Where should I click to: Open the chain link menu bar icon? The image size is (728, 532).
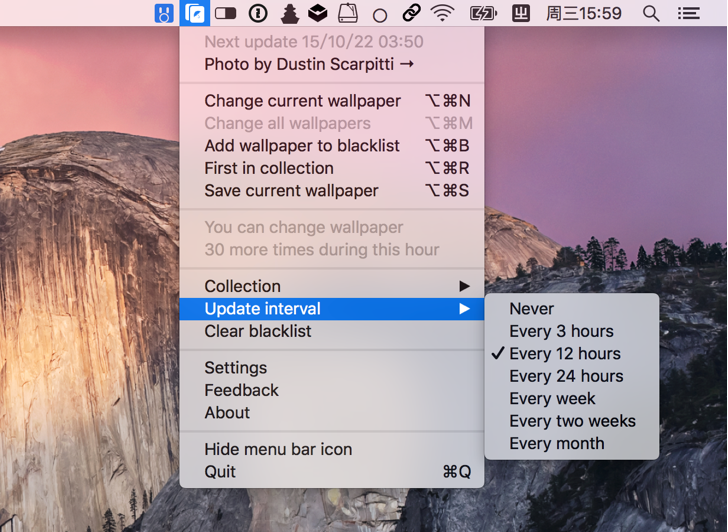tap(411, 13)
